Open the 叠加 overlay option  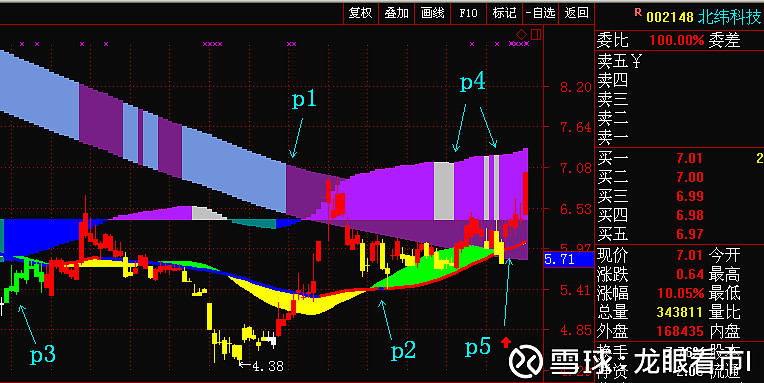click(396, 13)
